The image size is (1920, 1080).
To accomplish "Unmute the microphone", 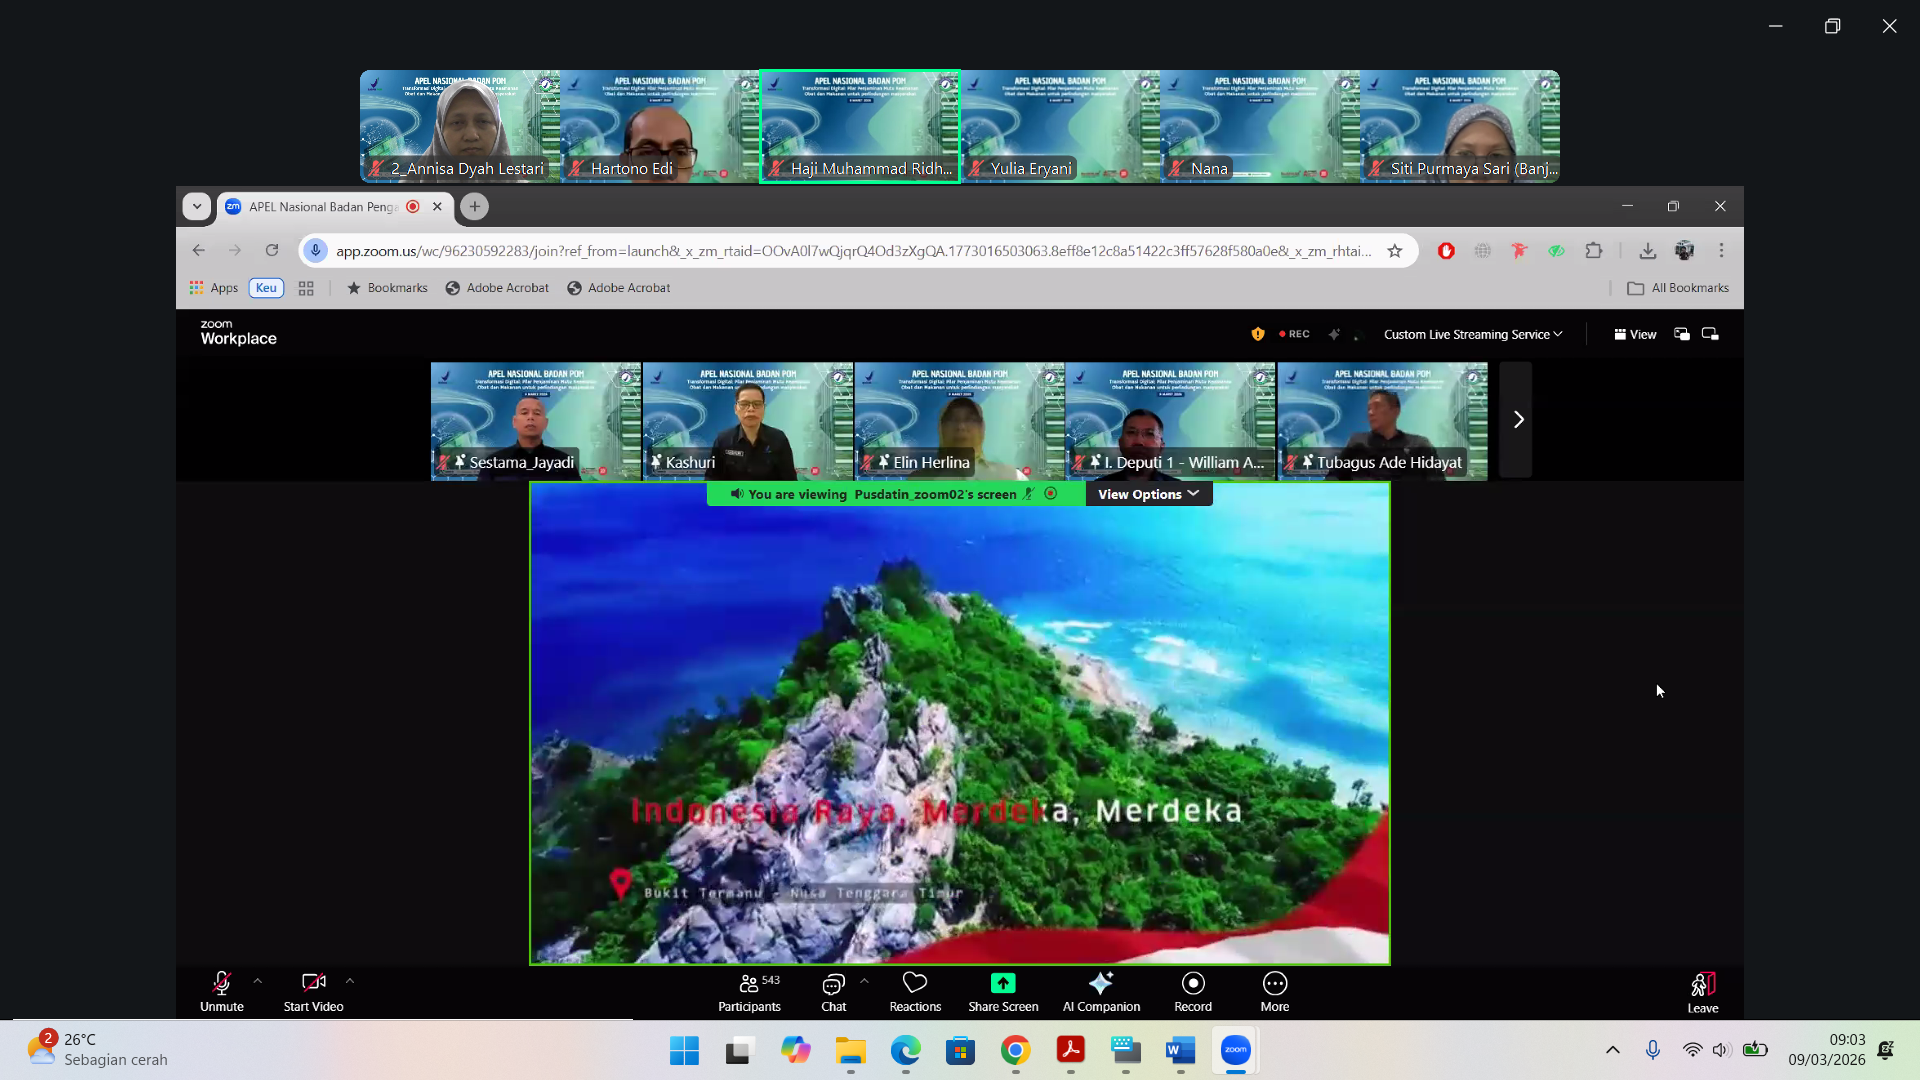I will 221,984.
